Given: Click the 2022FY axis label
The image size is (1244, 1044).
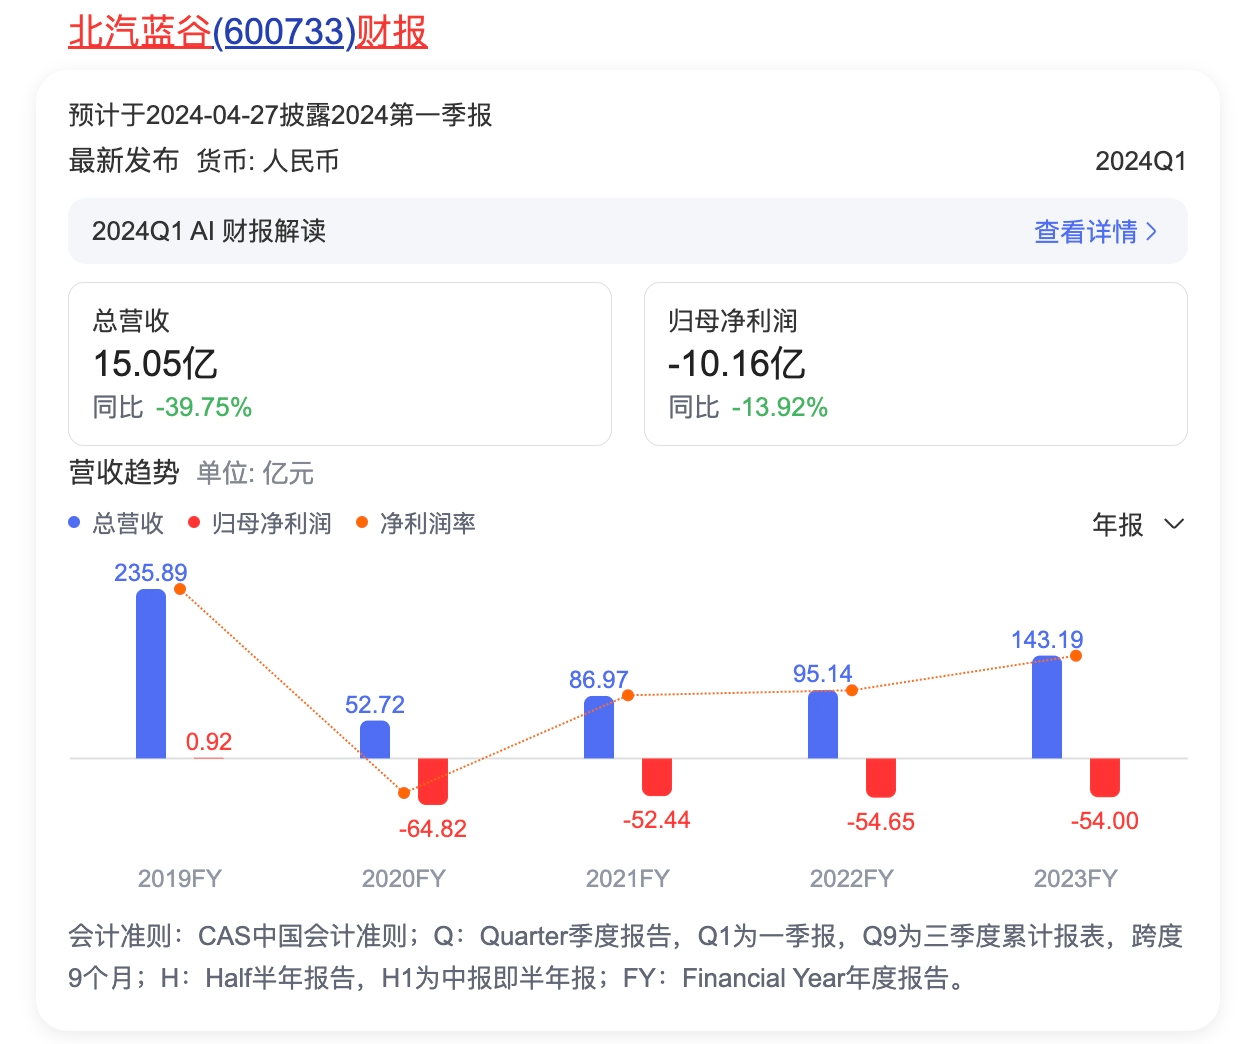Looking at the screenshot, I should pyautogui.click(x=852, y=879).
